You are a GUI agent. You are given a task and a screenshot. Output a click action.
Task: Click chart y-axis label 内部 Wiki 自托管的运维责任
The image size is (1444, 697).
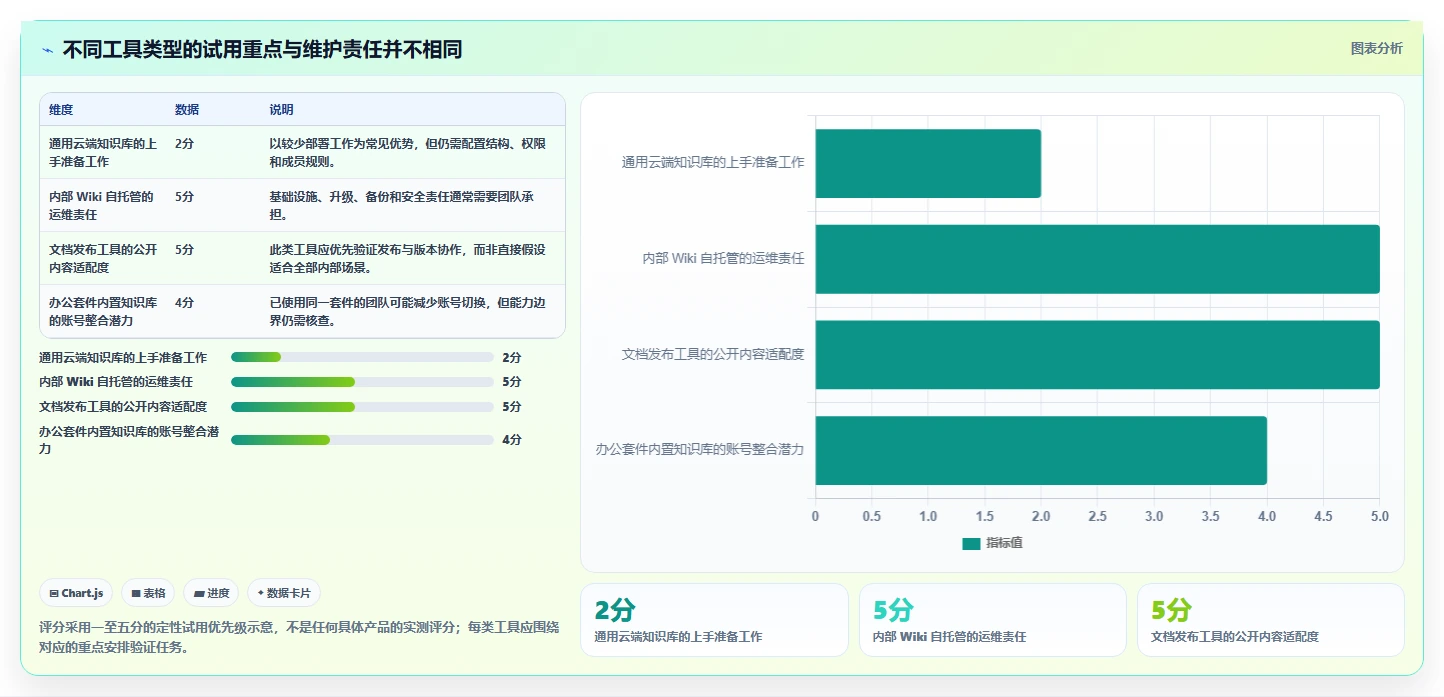click(723, 258)
